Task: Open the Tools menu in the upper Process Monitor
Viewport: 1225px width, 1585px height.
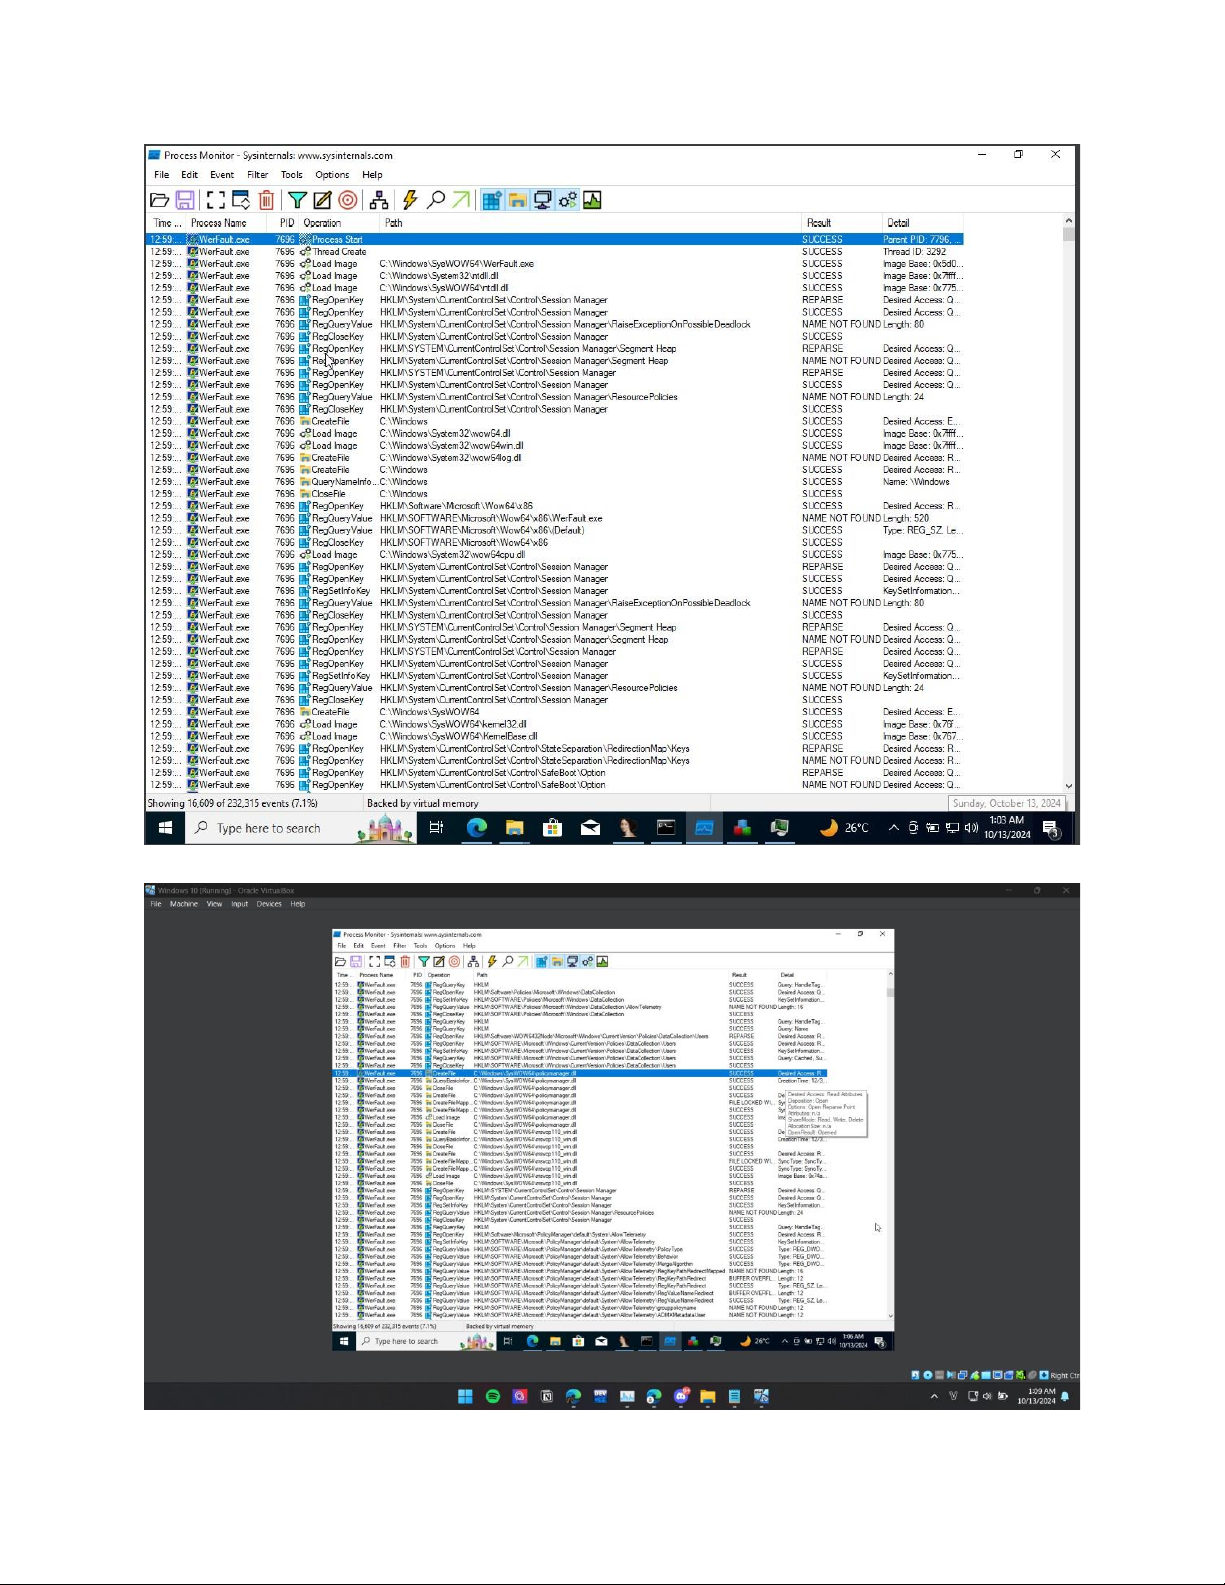Action: 292,175
